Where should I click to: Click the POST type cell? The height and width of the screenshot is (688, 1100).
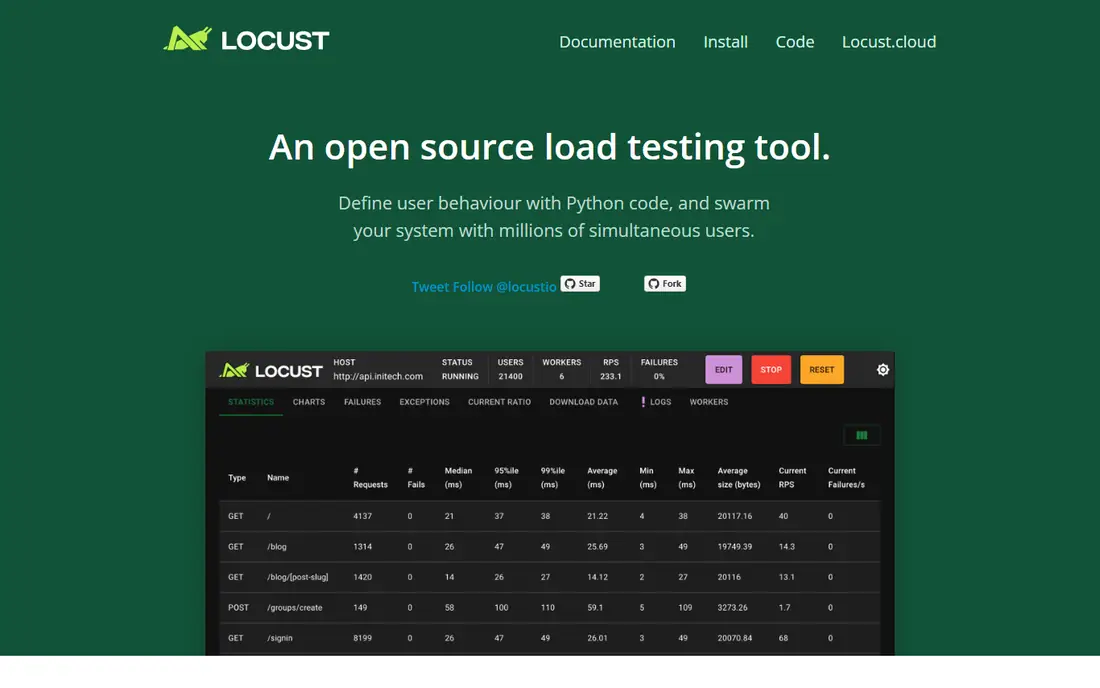[x=239, y=608]
